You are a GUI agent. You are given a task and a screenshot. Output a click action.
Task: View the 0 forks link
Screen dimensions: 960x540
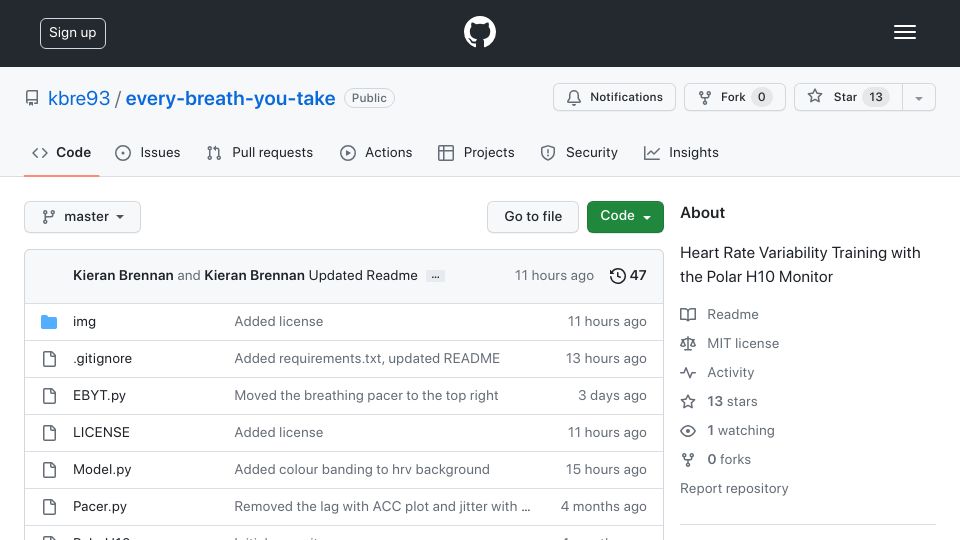click(729, 459)
